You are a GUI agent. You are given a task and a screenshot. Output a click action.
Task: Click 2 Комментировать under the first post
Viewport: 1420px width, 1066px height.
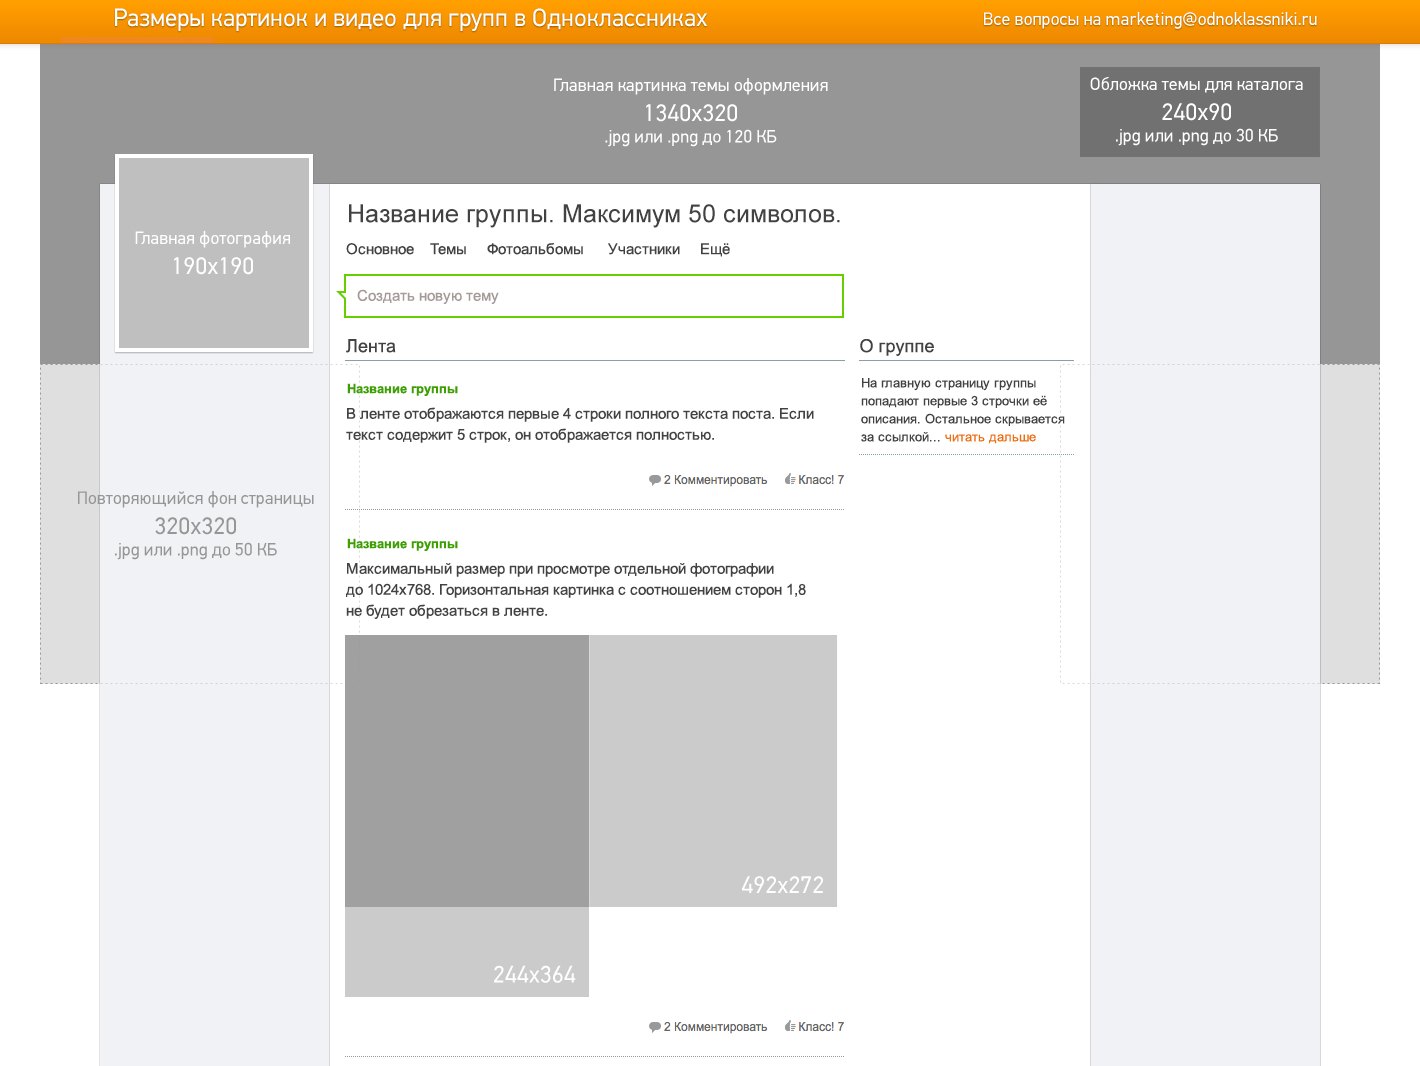point(715,480)
